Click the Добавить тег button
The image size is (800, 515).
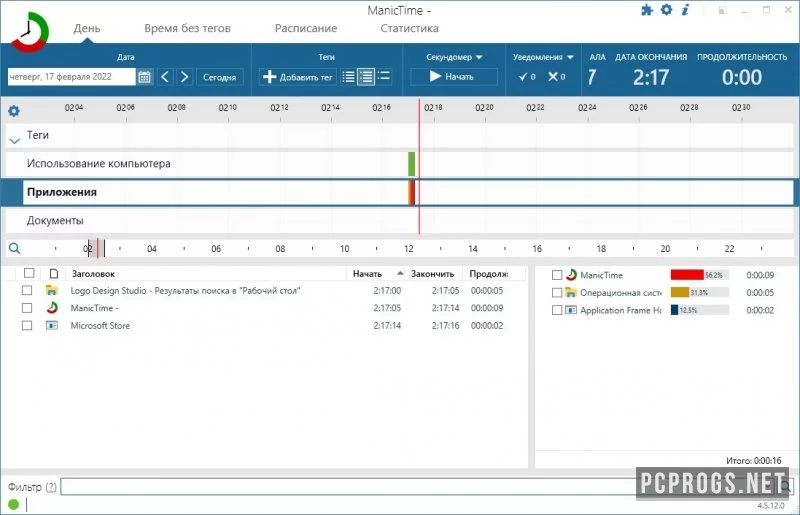(297, 77)
